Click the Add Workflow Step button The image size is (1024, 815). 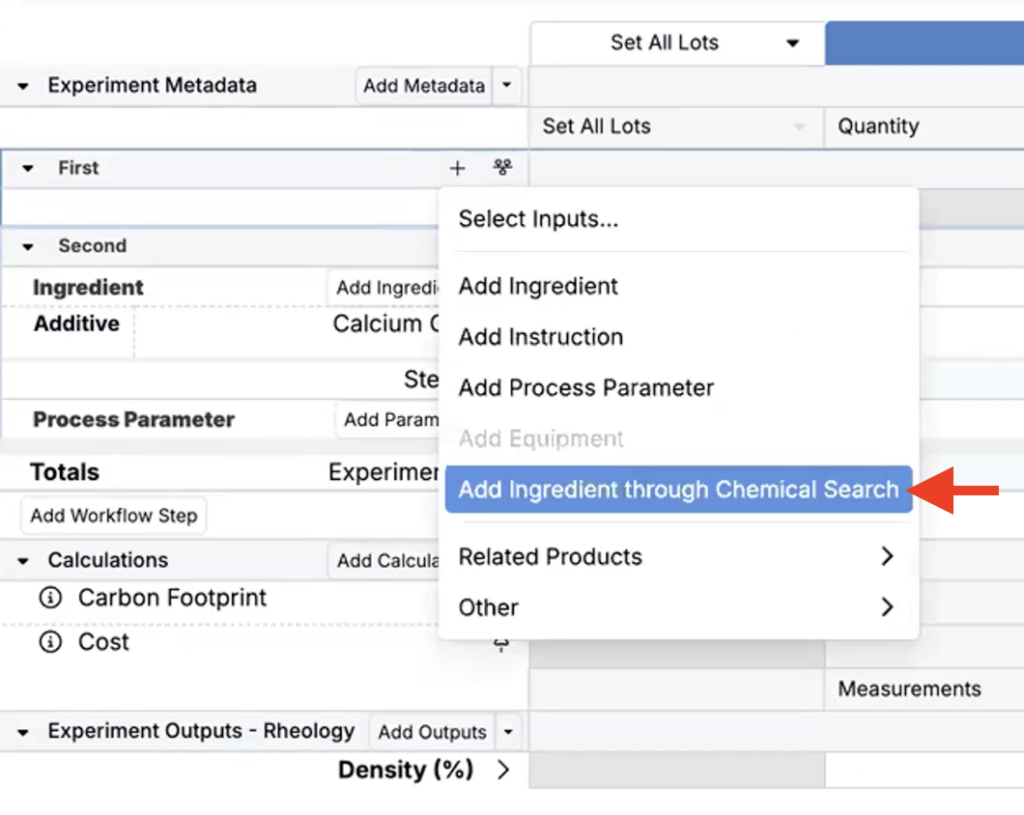coord(113,516)
